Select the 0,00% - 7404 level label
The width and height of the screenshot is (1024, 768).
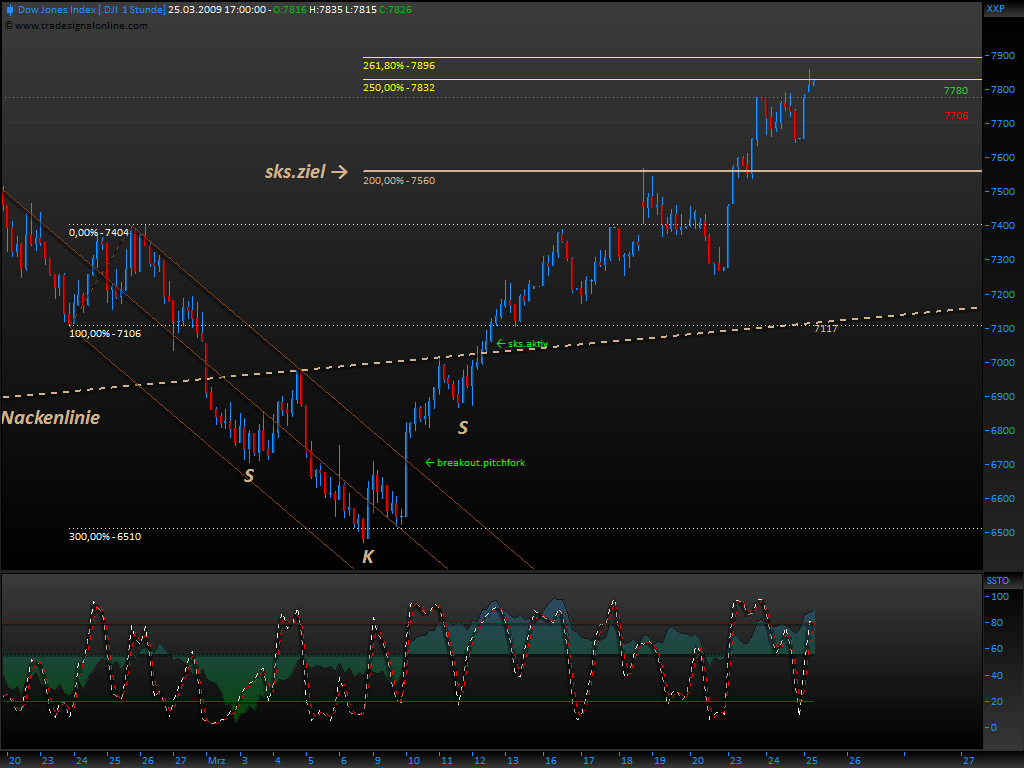[x=99, y=232]
